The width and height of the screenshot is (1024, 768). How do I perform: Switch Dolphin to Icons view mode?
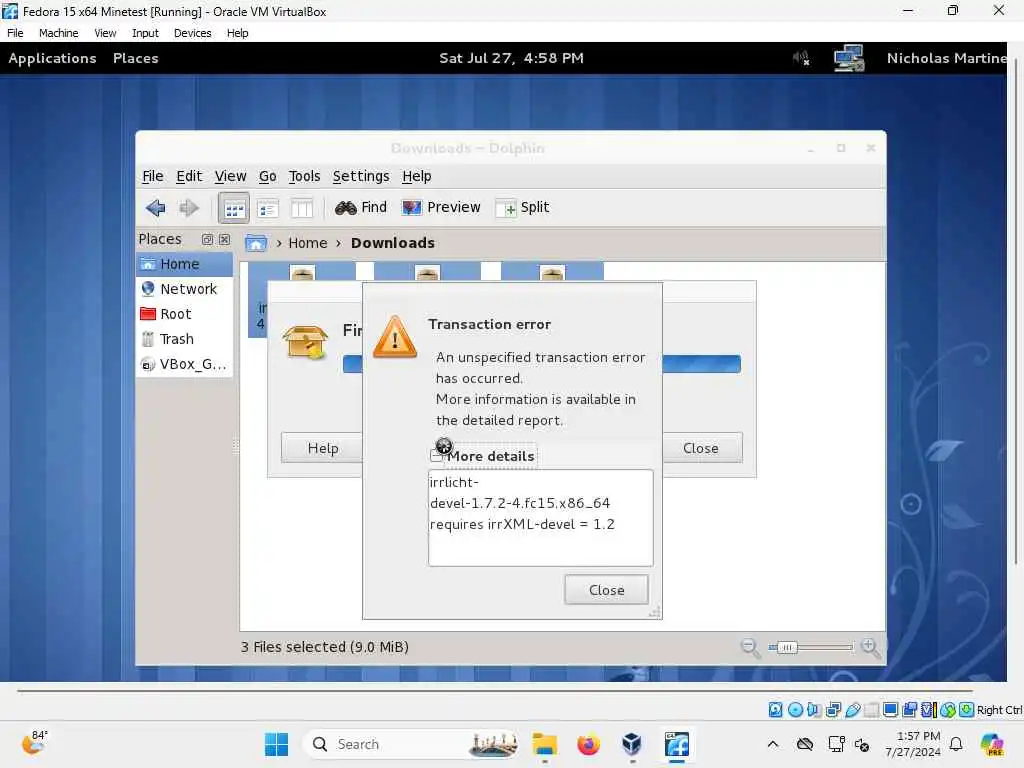pos(234,208)
